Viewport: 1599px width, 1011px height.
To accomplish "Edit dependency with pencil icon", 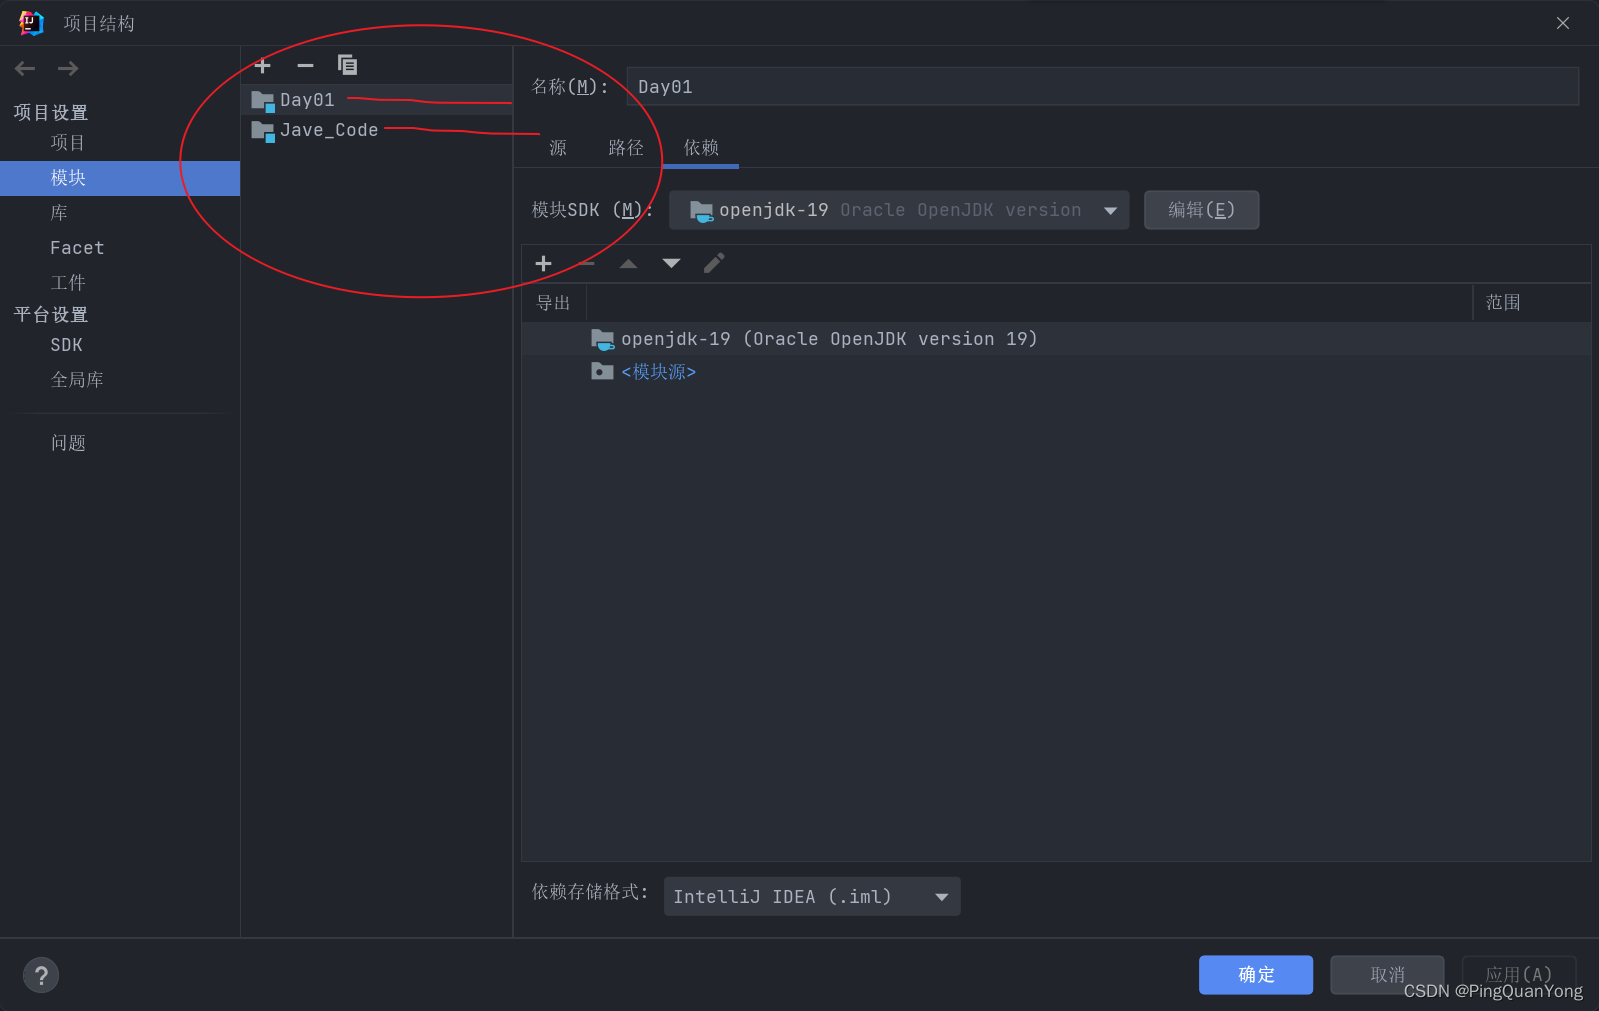I will (x=714, y=263).
